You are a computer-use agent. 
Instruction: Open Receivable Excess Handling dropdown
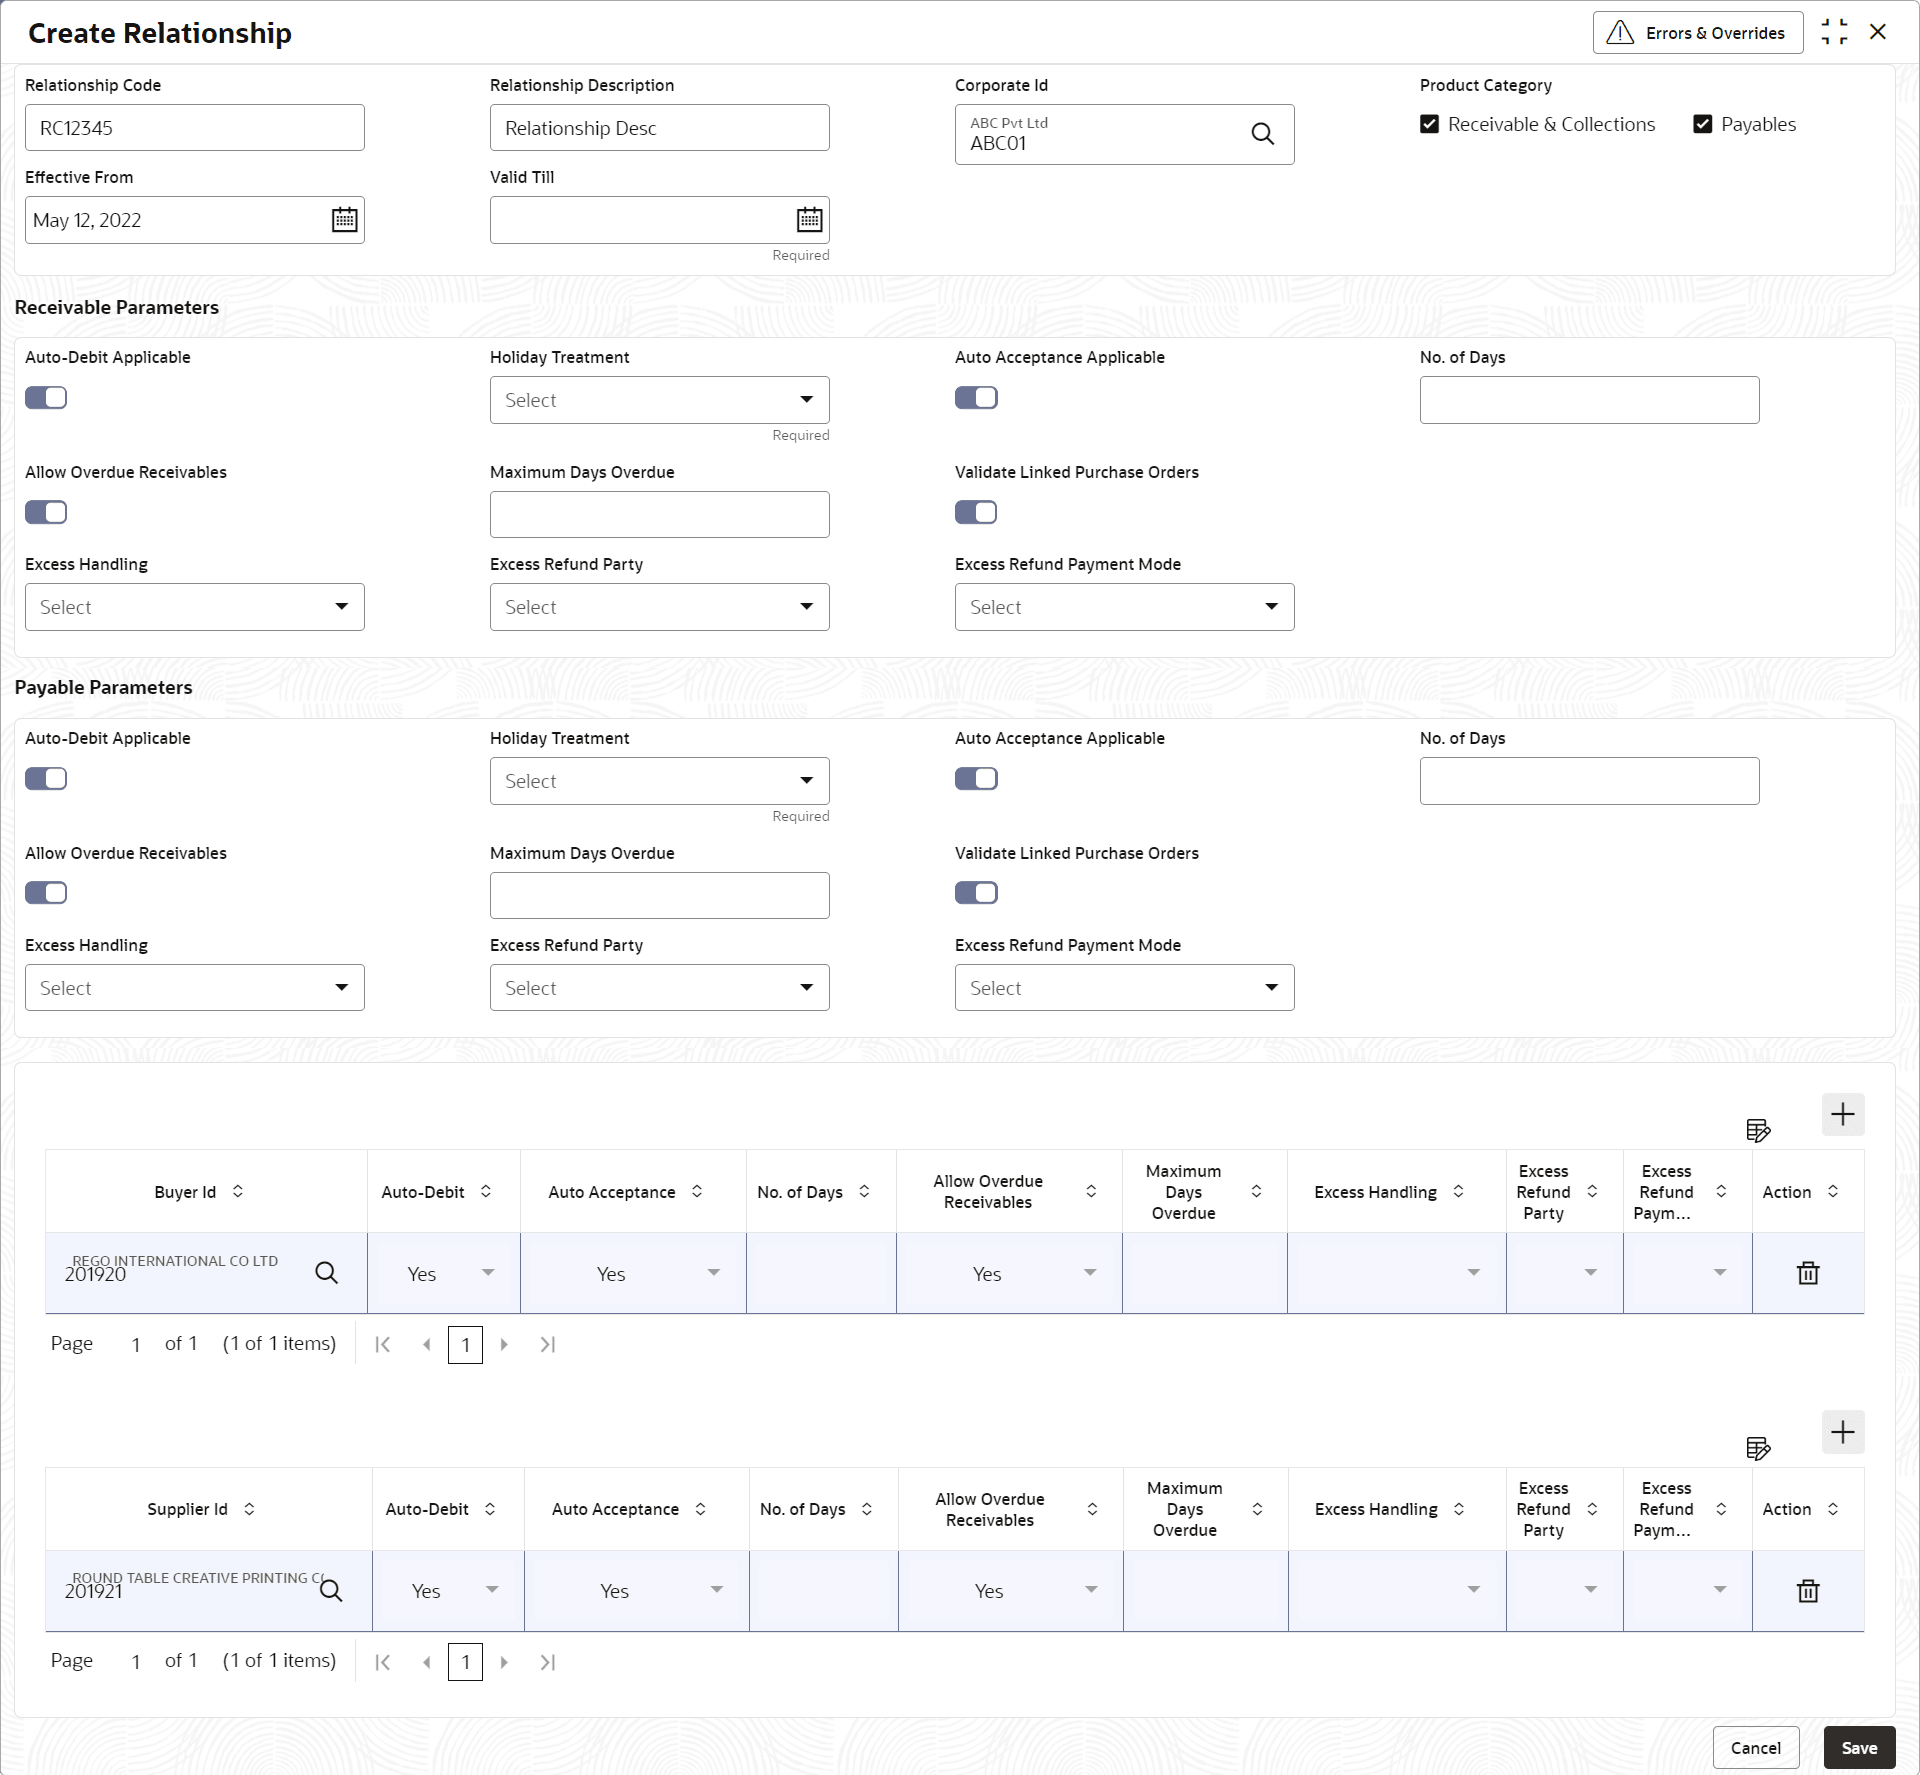195,607
